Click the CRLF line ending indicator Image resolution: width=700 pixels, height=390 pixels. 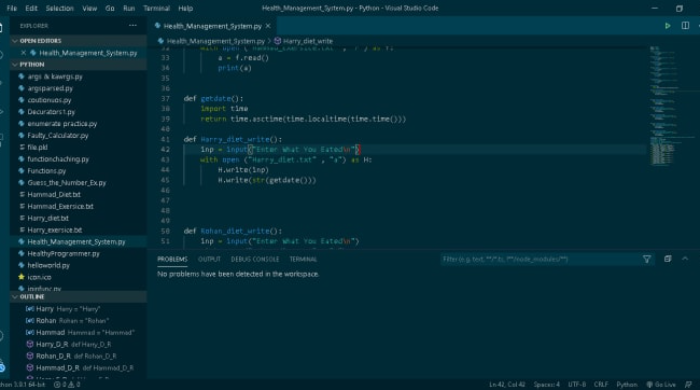(x=601, y=385)
